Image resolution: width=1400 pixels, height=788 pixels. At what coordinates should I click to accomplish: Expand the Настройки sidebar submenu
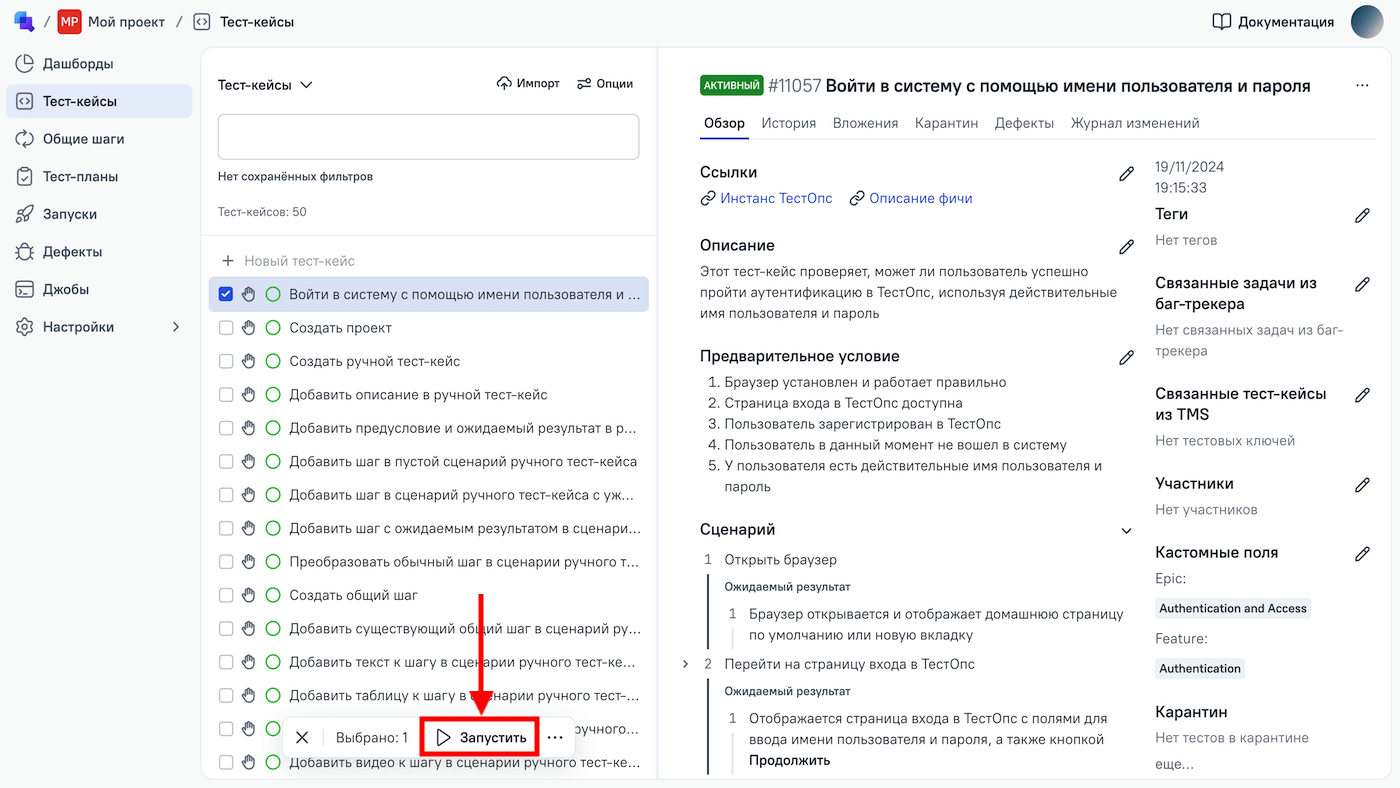click(176, 327)
